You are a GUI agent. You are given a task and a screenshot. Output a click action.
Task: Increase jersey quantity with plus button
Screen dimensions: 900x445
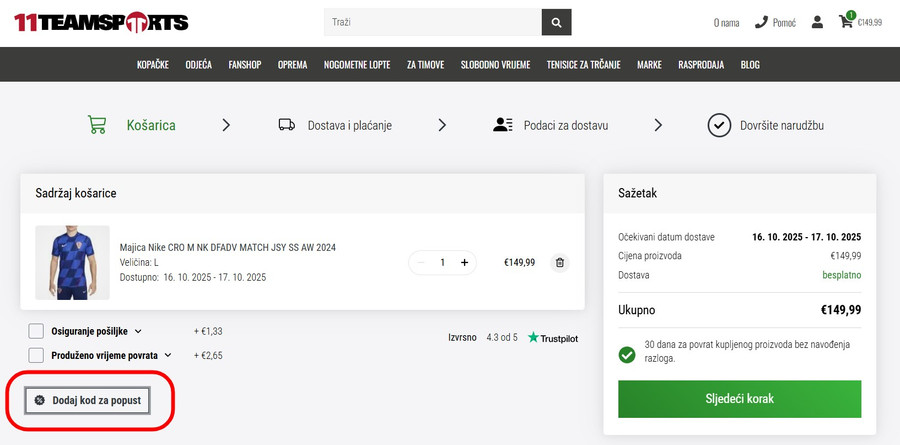point(464,262)
